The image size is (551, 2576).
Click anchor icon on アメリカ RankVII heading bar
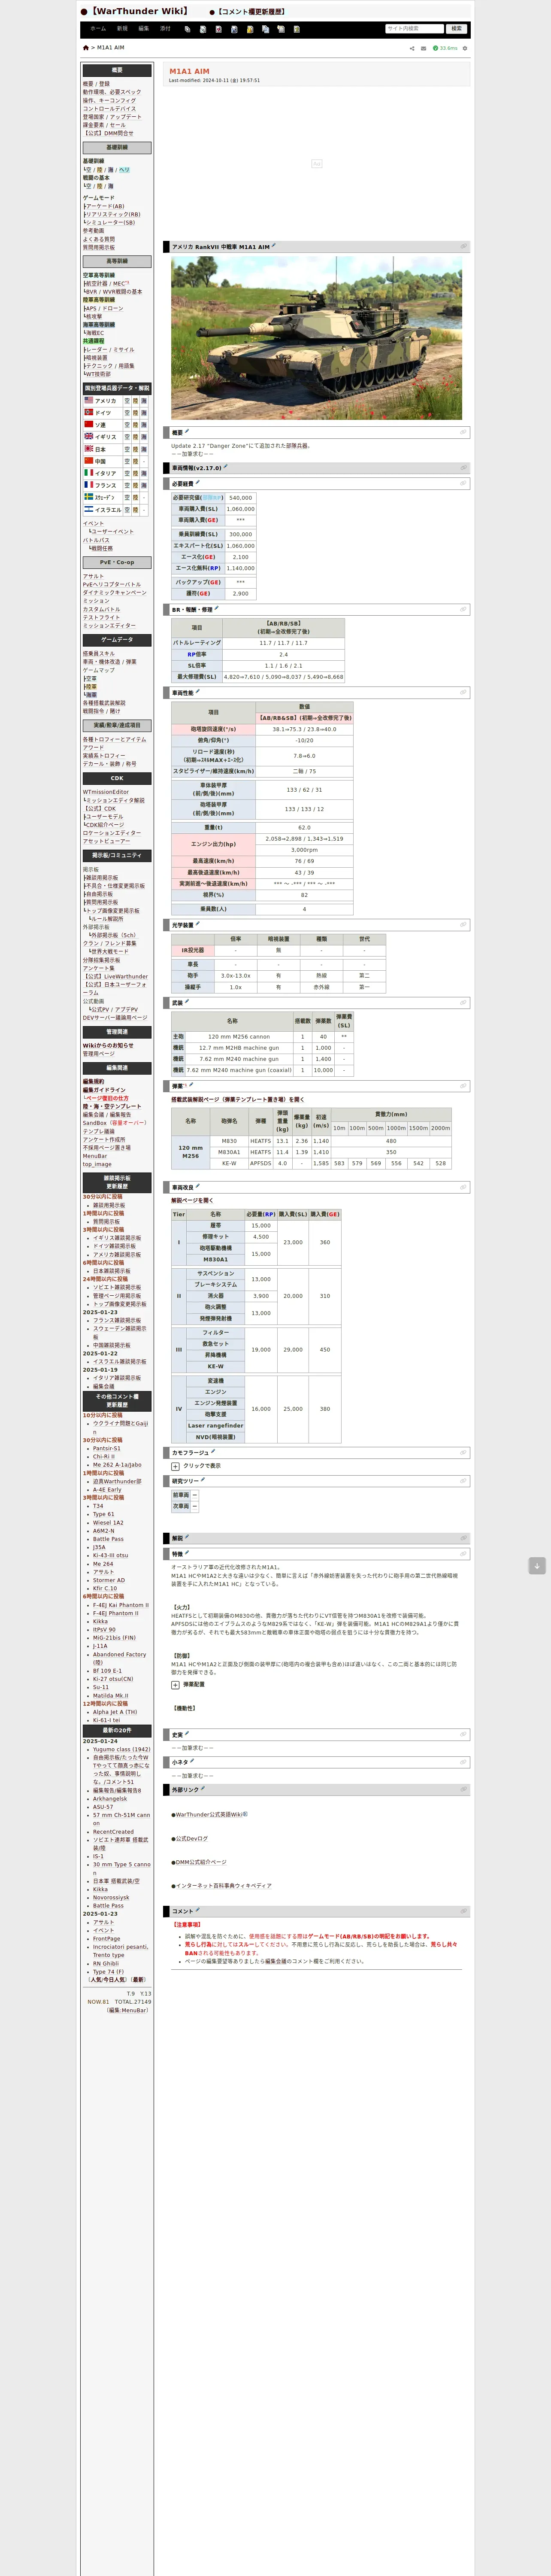click(463, 246)
